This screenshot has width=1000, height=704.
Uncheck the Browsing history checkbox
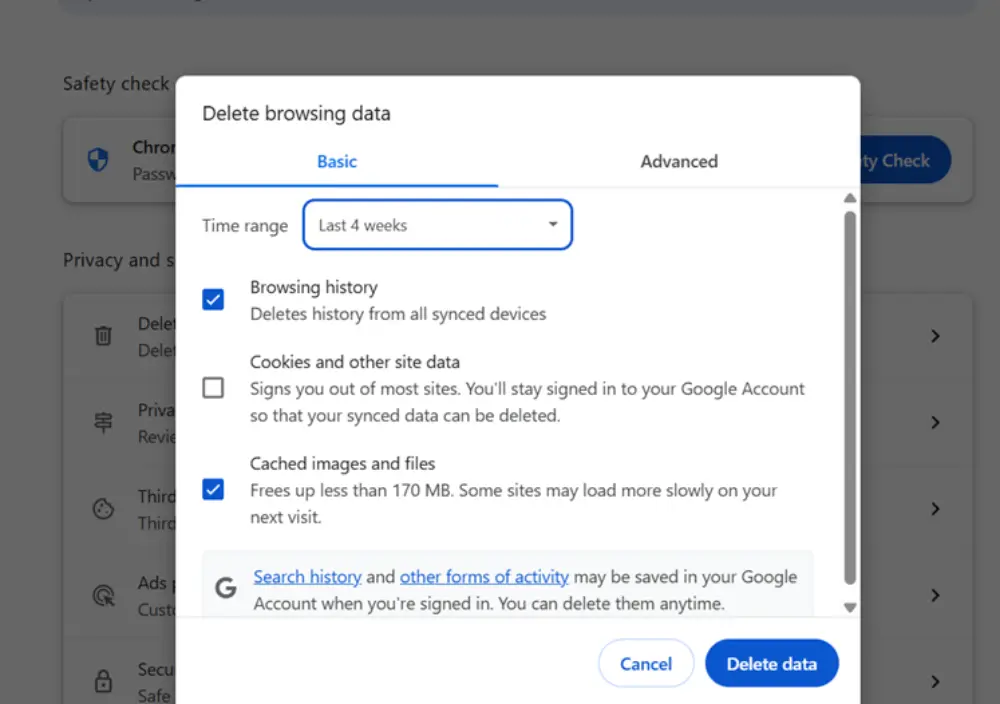tap(213, 299)
